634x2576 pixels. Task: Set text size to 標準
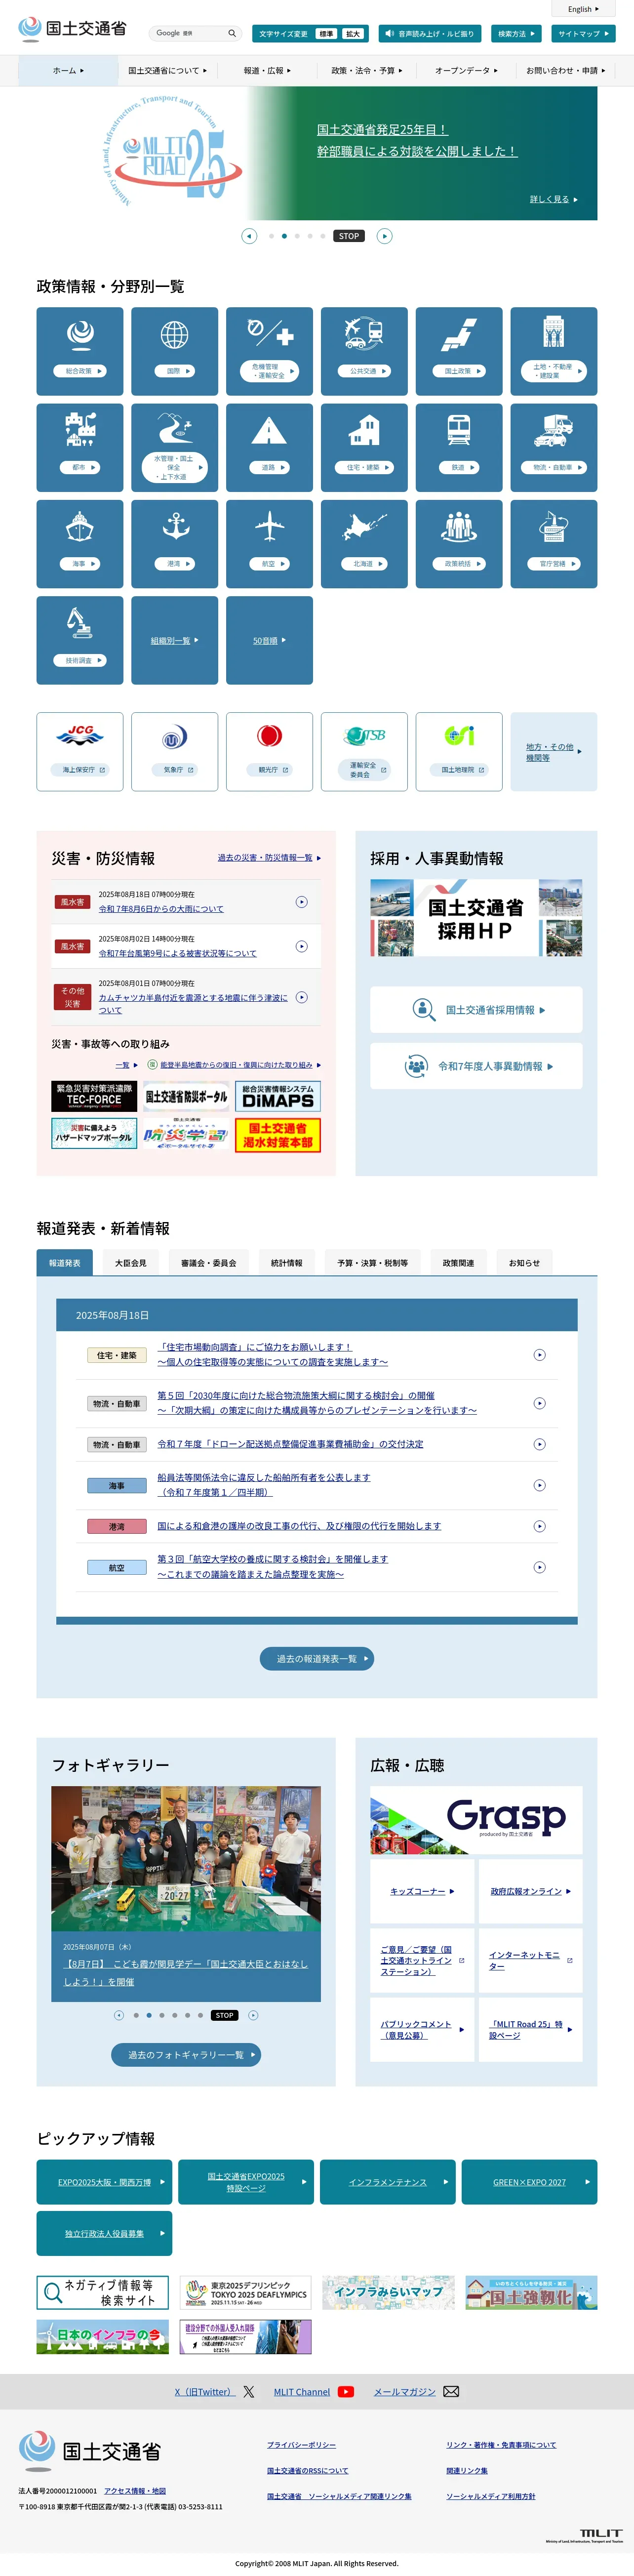pos(326,34)
